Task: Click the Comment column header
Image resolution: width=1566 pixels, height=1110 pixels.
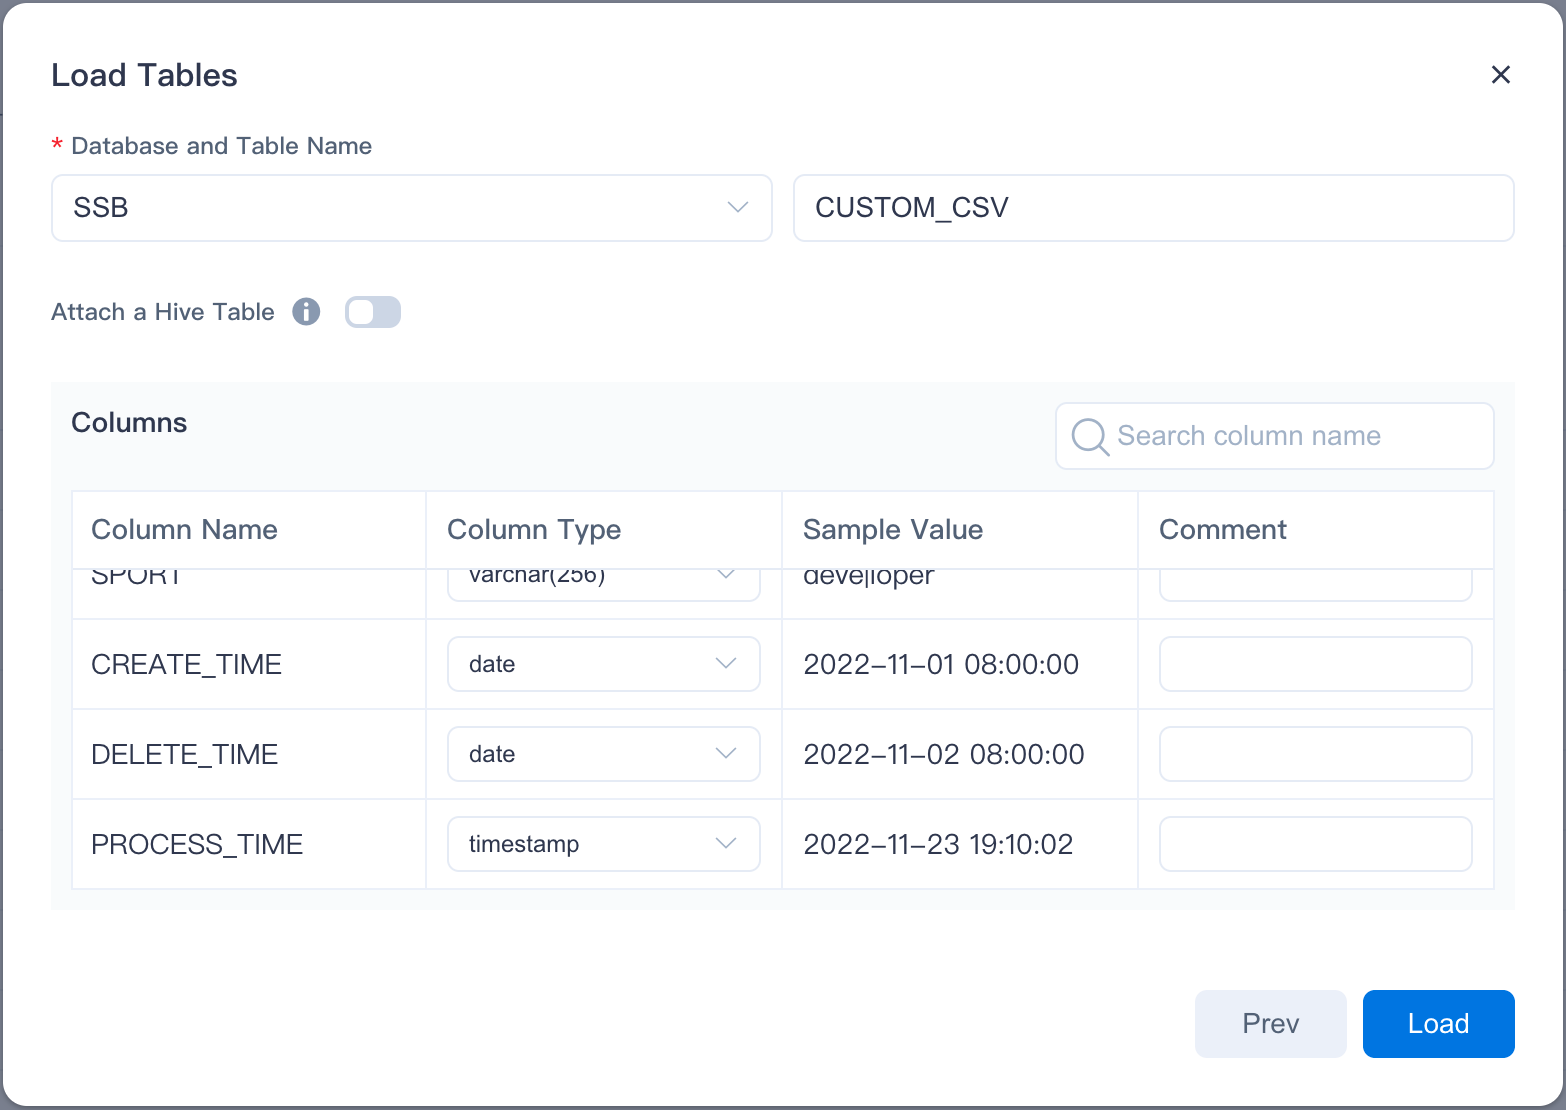Action: (1222, 530)
